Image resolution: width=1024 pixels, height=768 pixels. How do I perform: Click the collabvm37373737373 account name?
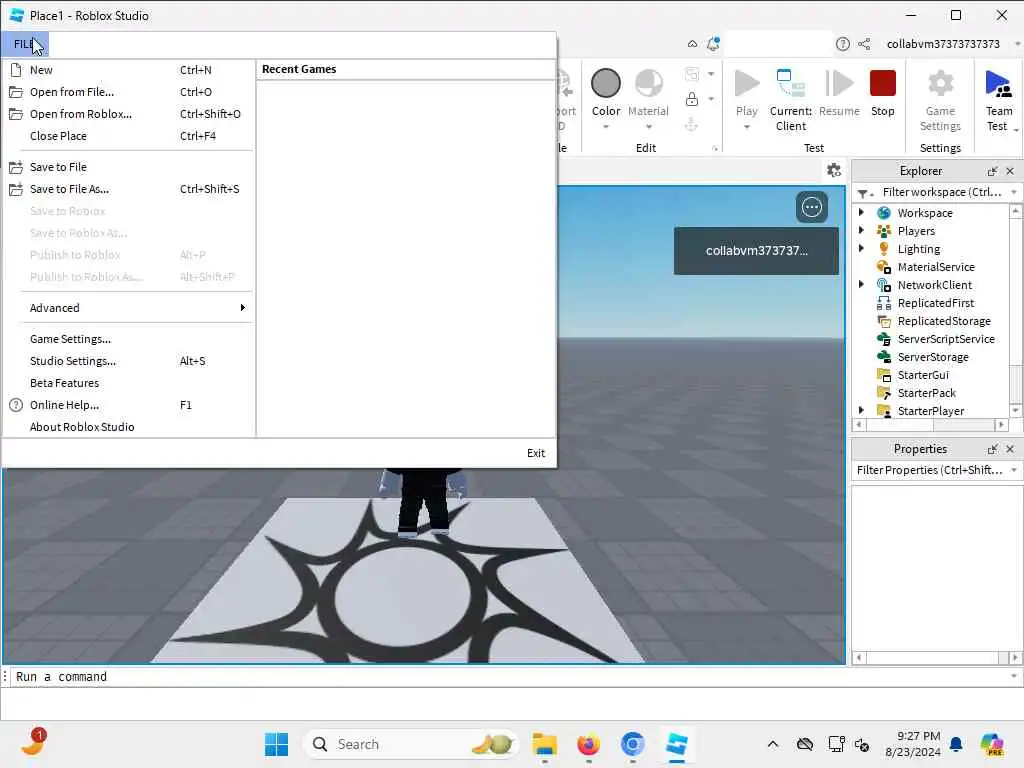coord(943,44)
